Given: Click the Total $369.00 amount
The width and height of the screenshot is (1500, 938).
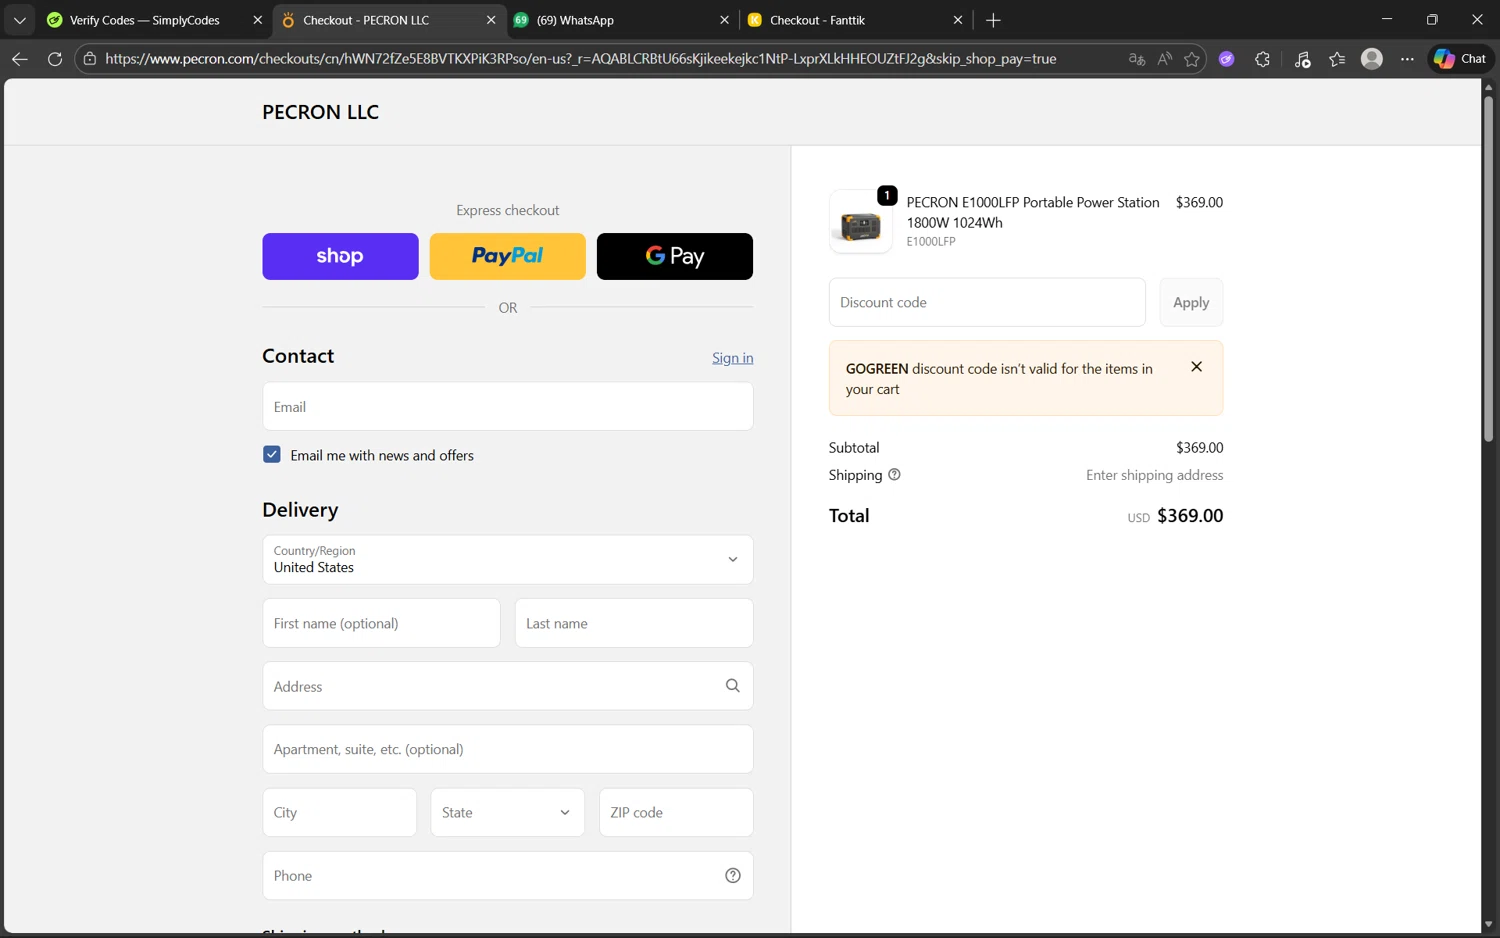Looking at the screenshot, I should [x=1190, y=516].
